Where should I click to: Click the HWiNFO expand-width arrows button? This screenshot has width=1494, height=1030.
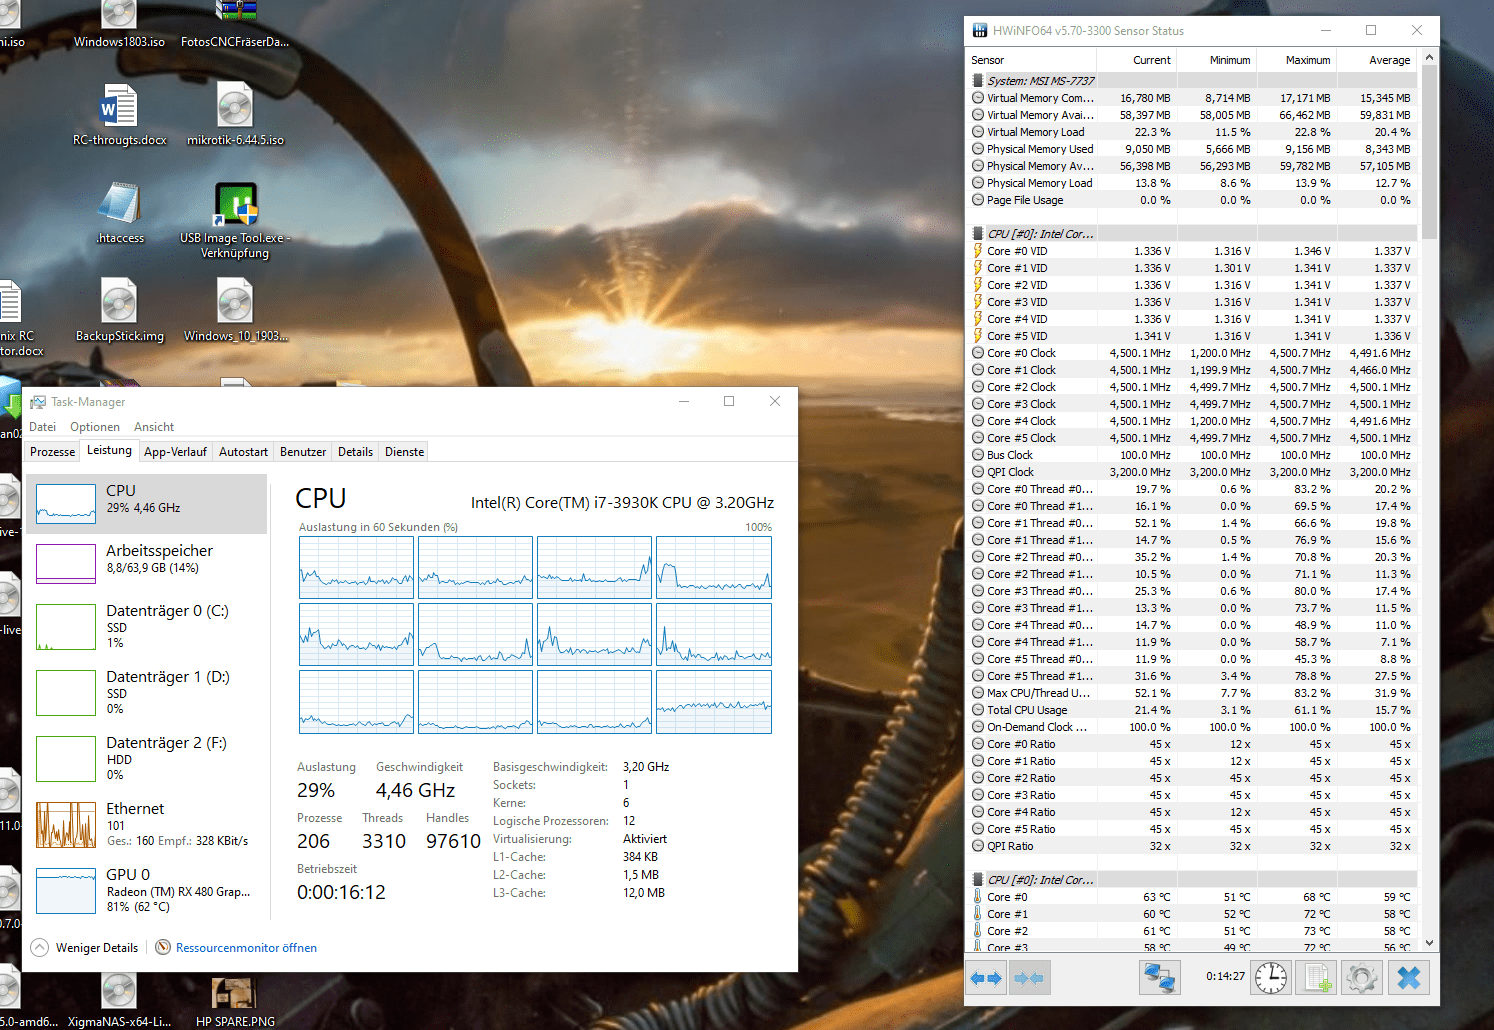(986, 978)
